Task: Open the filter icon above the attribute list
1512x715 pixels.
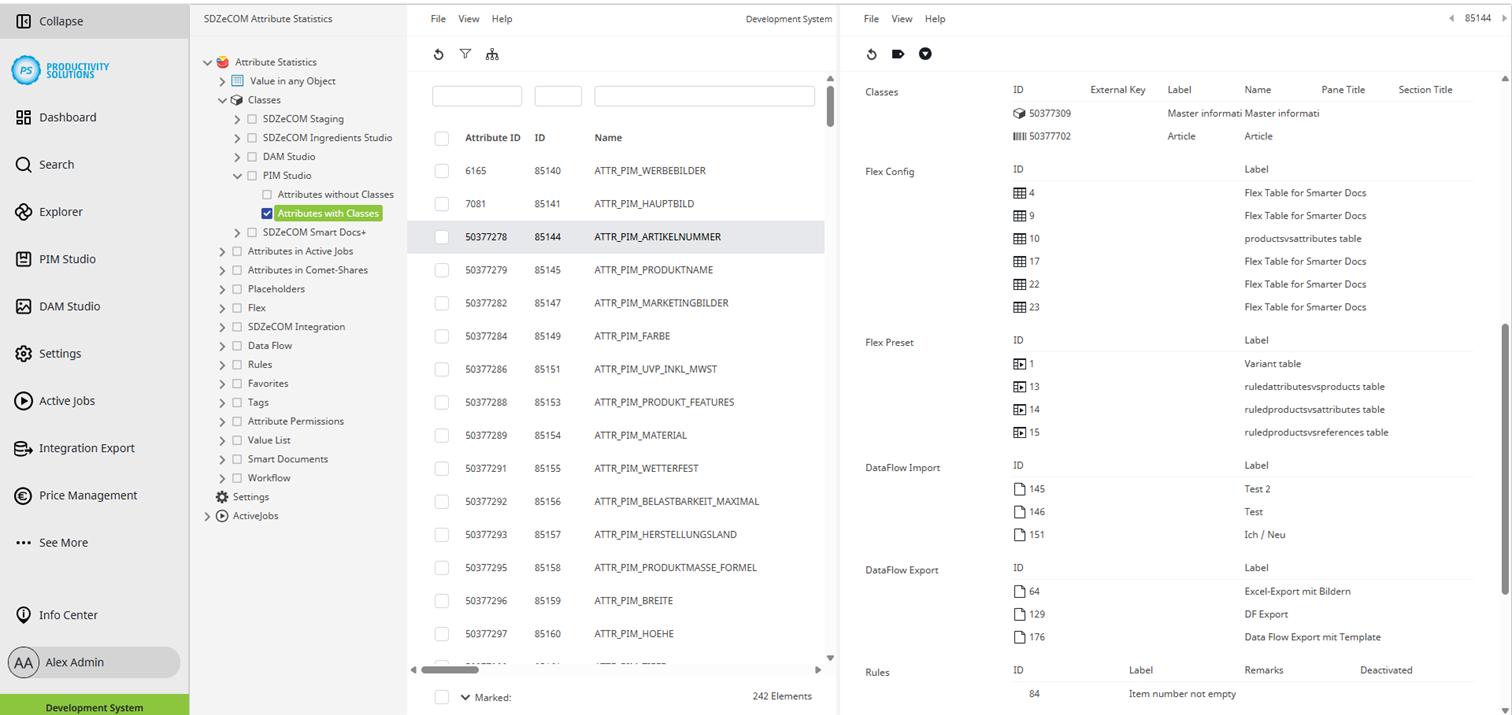Action: pyautogui.click(x=465, y=54)
